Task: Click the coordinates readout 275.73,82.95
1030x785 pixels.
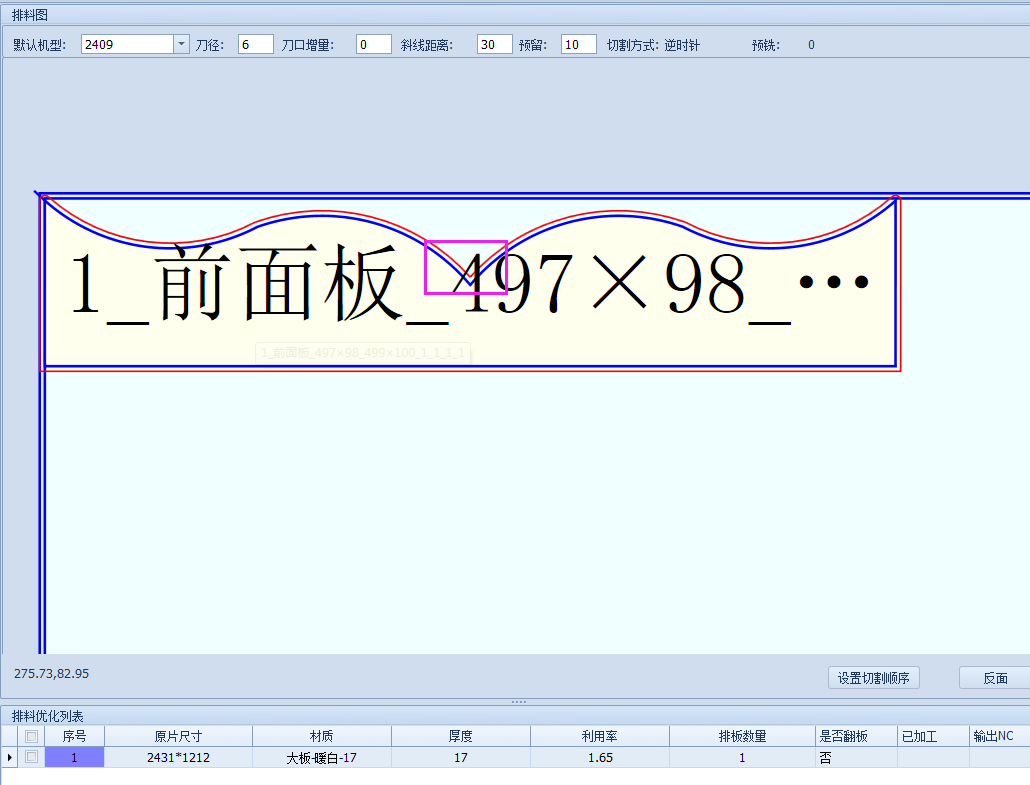Action: (x=51, y=673)
